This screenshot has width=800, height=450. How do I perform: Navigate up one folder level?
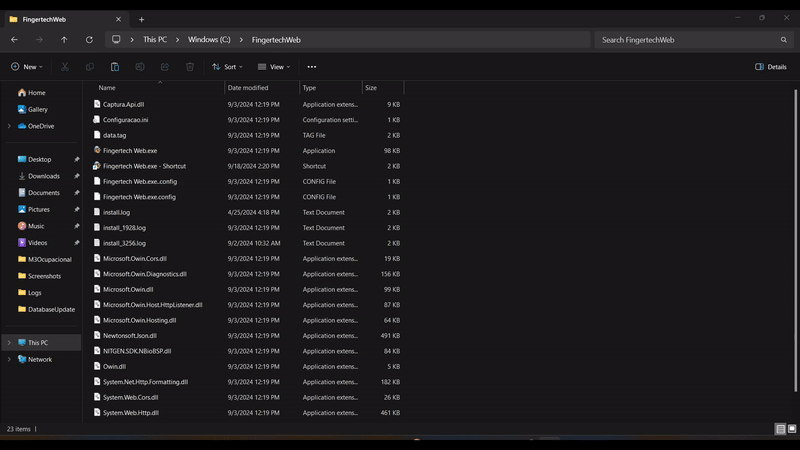click(64, 40)
